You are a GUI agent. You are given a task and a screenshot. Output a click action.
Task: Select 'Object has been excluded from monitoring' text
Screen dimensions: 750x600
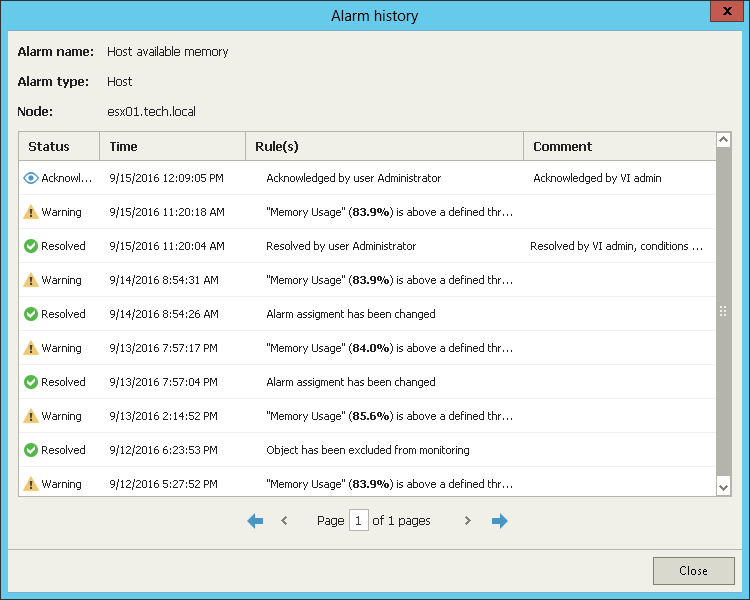coord(368,450)
